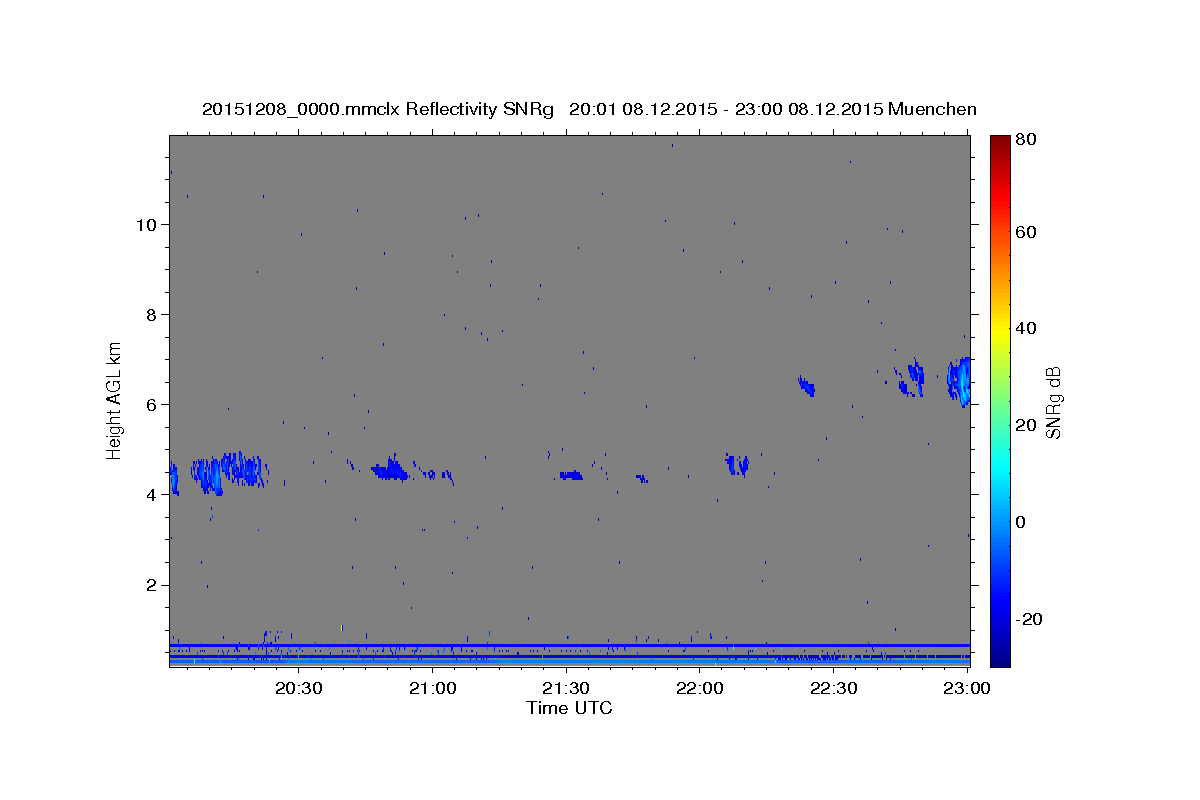Click the dark red top of colorbar

(999, 143)
